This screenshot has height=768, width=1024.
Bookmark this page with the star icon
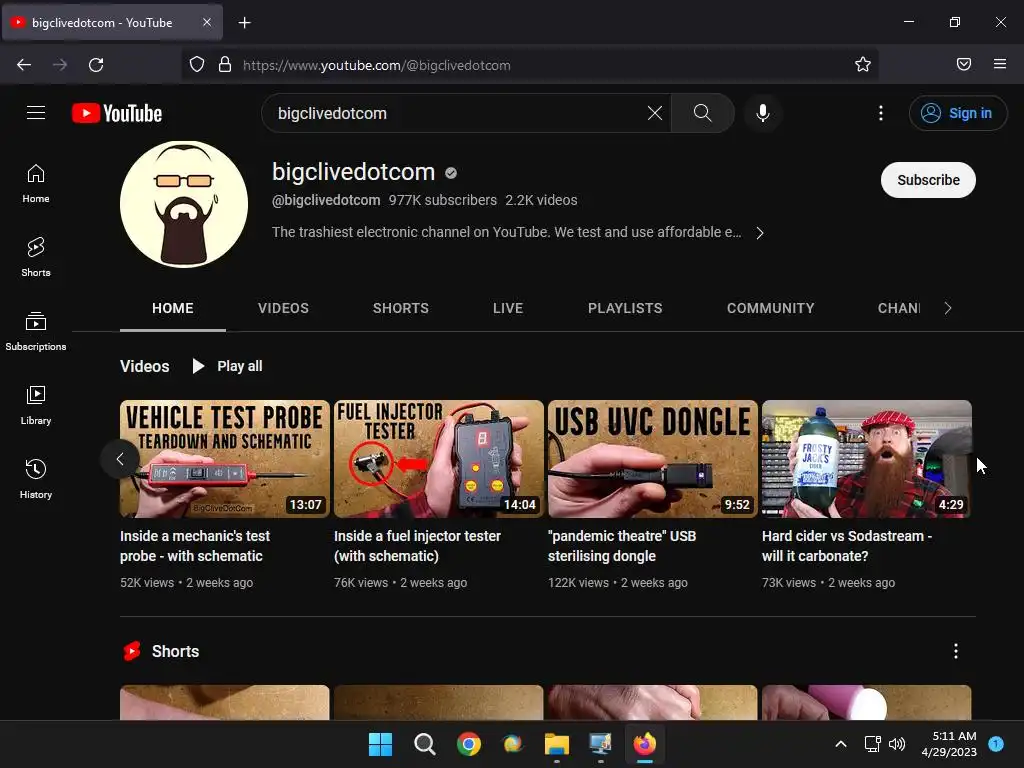tap(863, 64)
